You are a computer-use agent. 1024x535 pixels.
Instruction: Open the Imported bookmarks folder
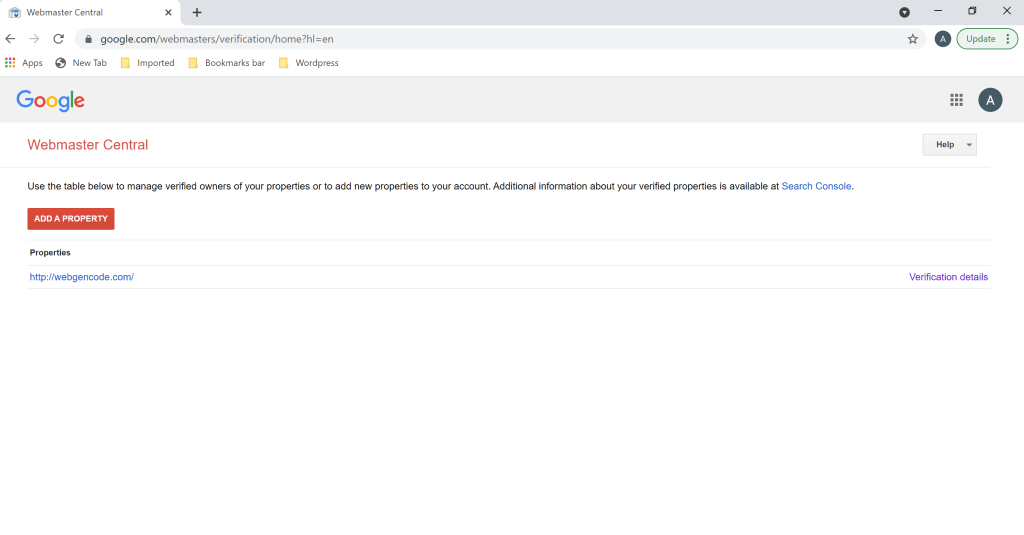pyautogui.click(x=148, y=63)
